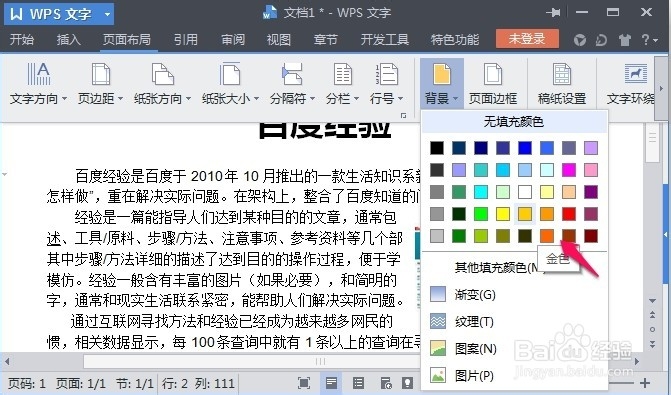The height and width of the screenshot is (395, 671).
Task: Choose 无填充颜色 no fill option
Action: 514,122
